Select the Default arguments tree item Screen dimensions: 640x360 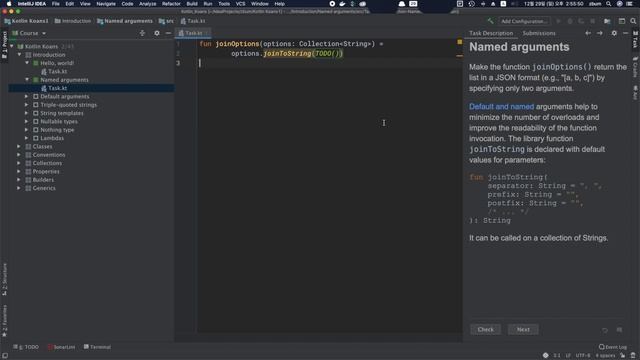(x=64, y=96)
